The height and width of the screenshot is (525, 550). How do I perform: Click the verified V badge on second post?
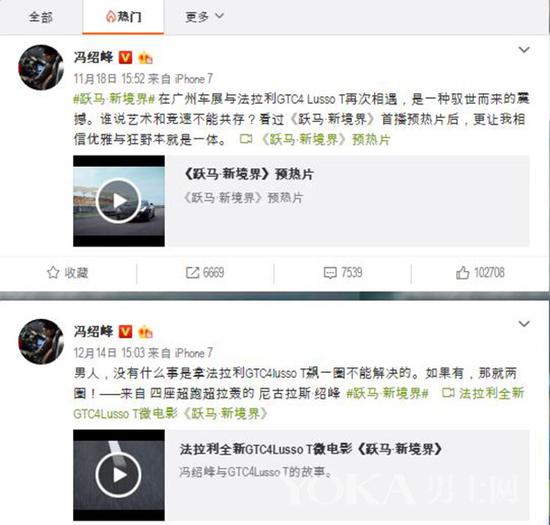tap(126, 331)
